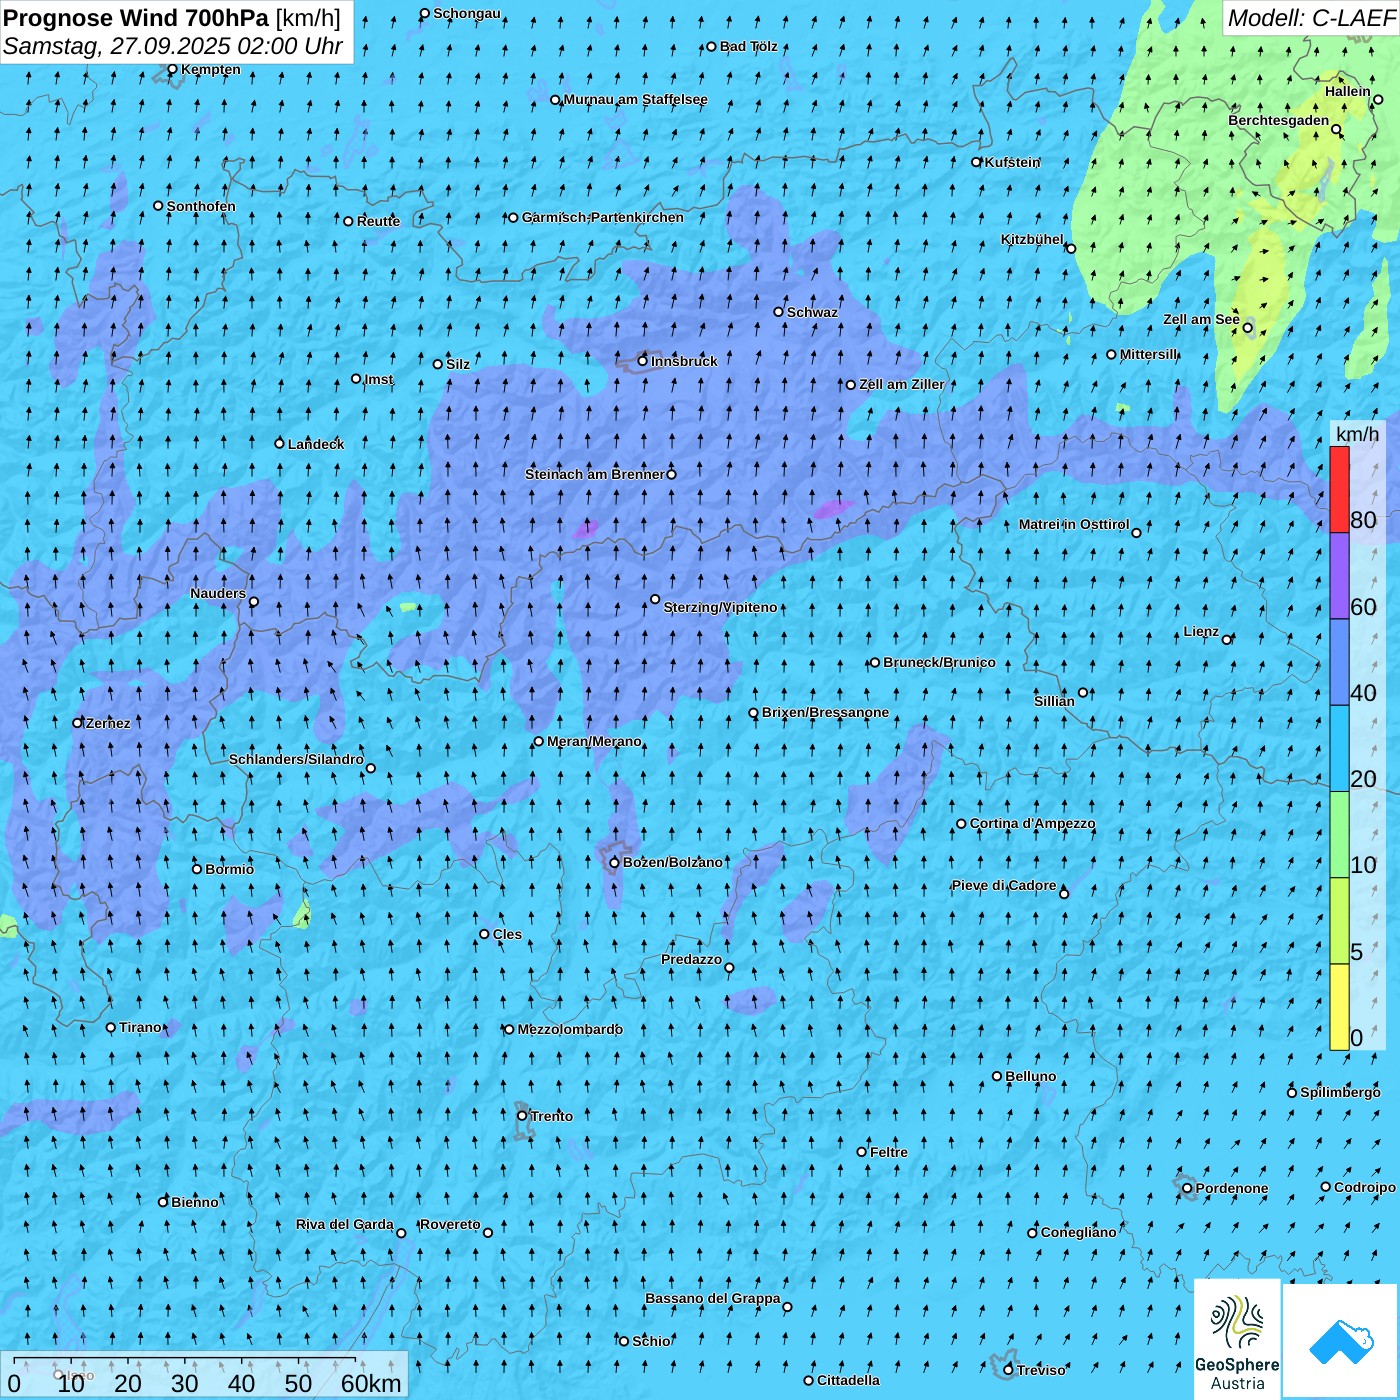
Task: Click the 'Bassano del Grappa' label
Action: 713,1298
